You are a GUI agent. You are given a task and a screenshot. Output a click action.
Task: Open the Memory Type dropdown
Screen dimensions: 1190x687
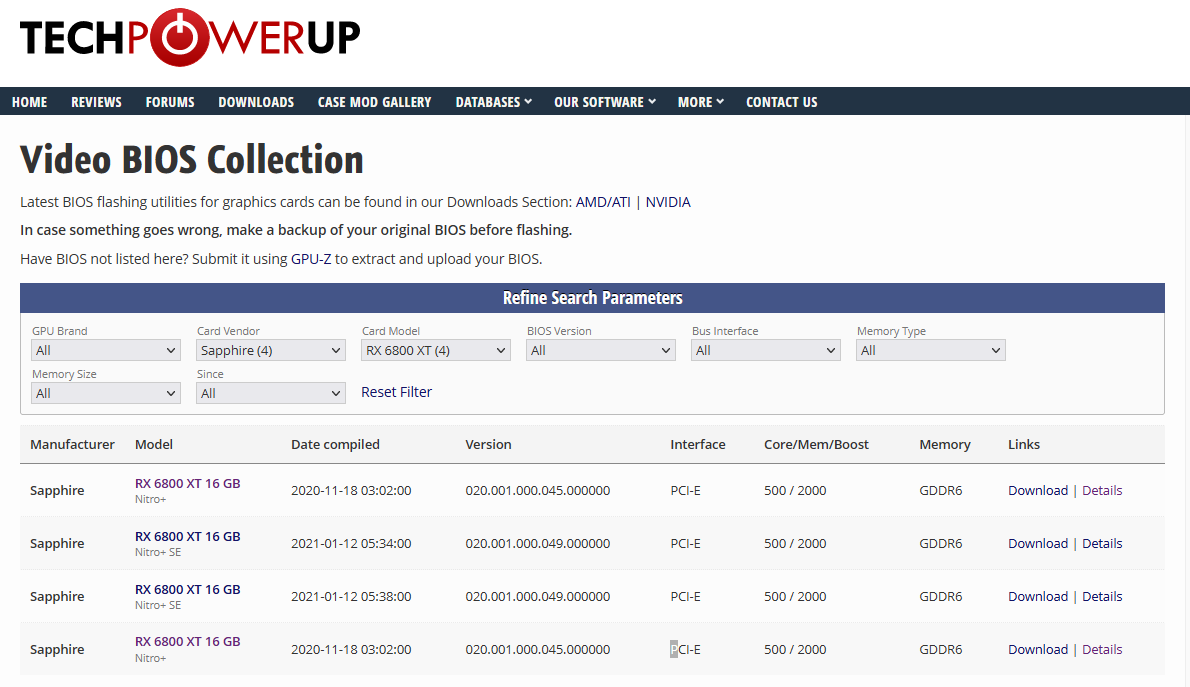tap(930, 350)
